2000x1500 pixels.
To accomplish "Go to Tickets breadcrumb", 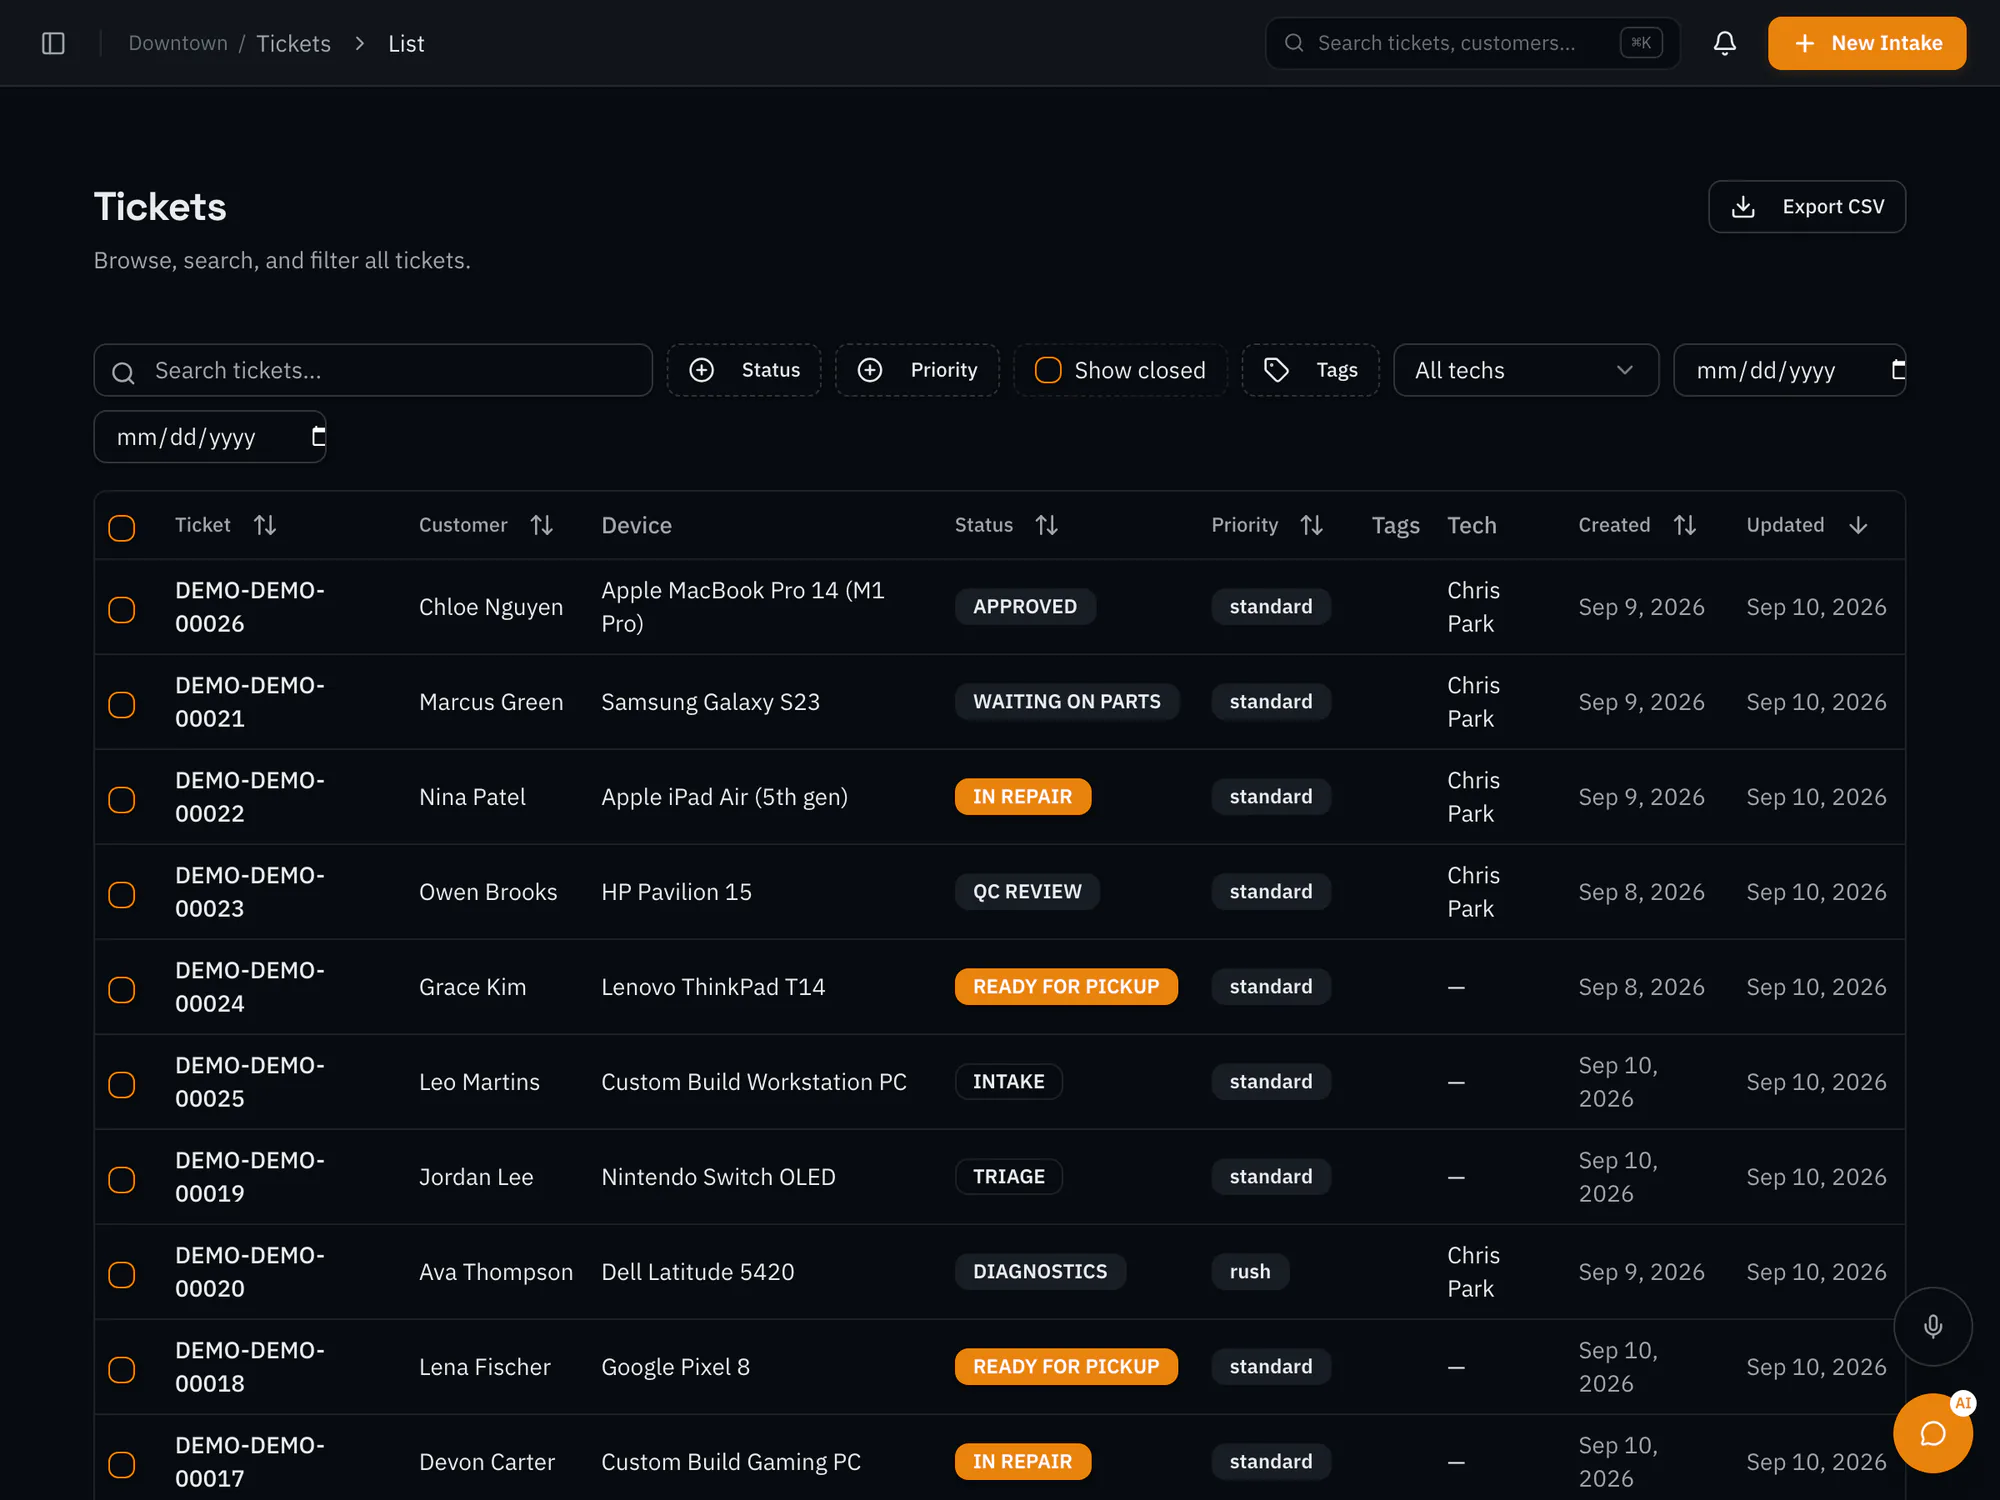I will pyautogui.click(x=293, y=43).
